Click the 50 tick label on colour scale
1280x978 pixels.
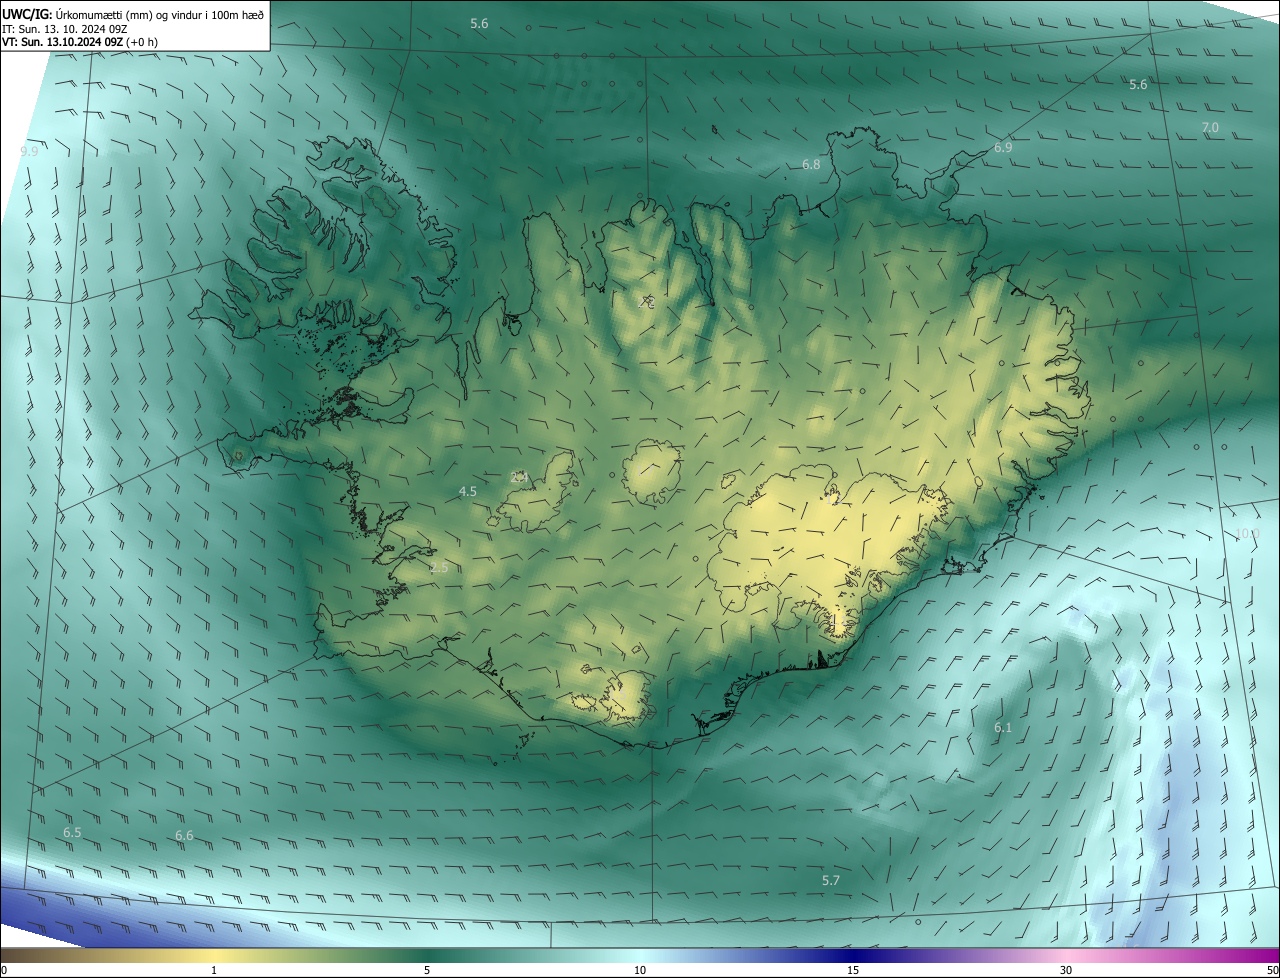tap(1271, 971)
